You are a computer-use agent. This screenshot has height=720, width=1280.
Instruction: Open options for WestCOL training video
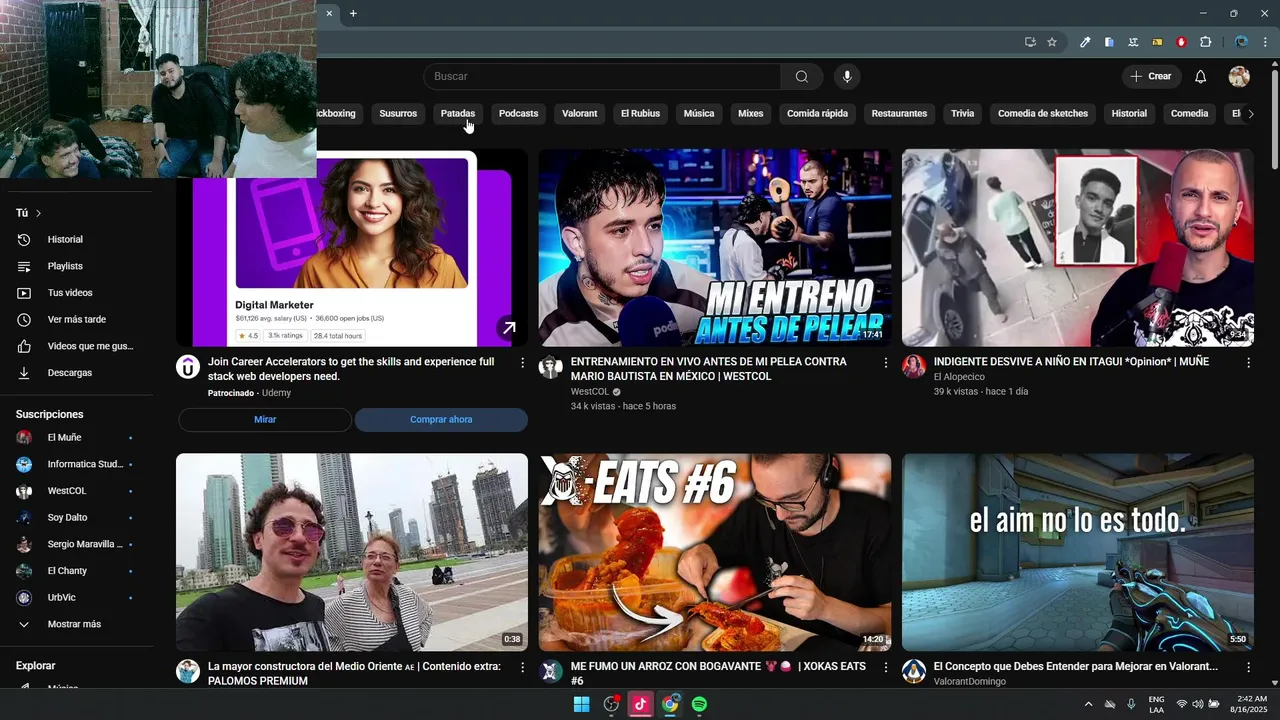(885, 363)
